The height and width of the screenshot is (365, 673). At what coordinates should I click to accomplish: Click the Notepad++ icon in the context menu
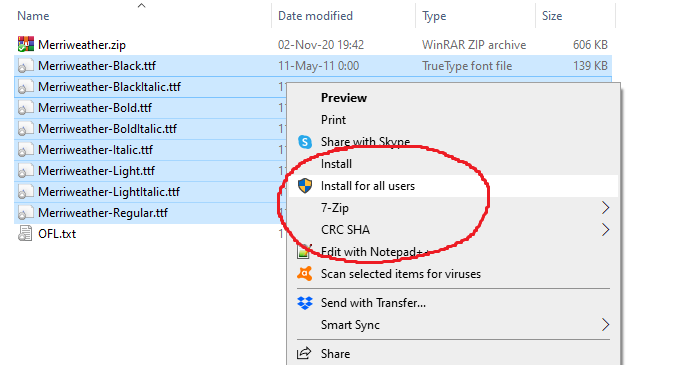coord(303,251)
